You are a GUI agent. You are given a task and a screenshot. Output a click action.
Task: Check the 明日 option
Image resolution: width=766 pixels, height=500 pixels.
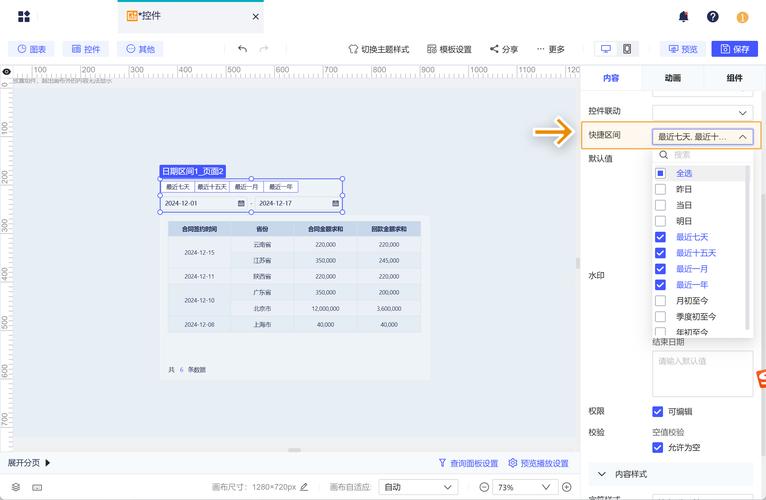coord(660,221)
